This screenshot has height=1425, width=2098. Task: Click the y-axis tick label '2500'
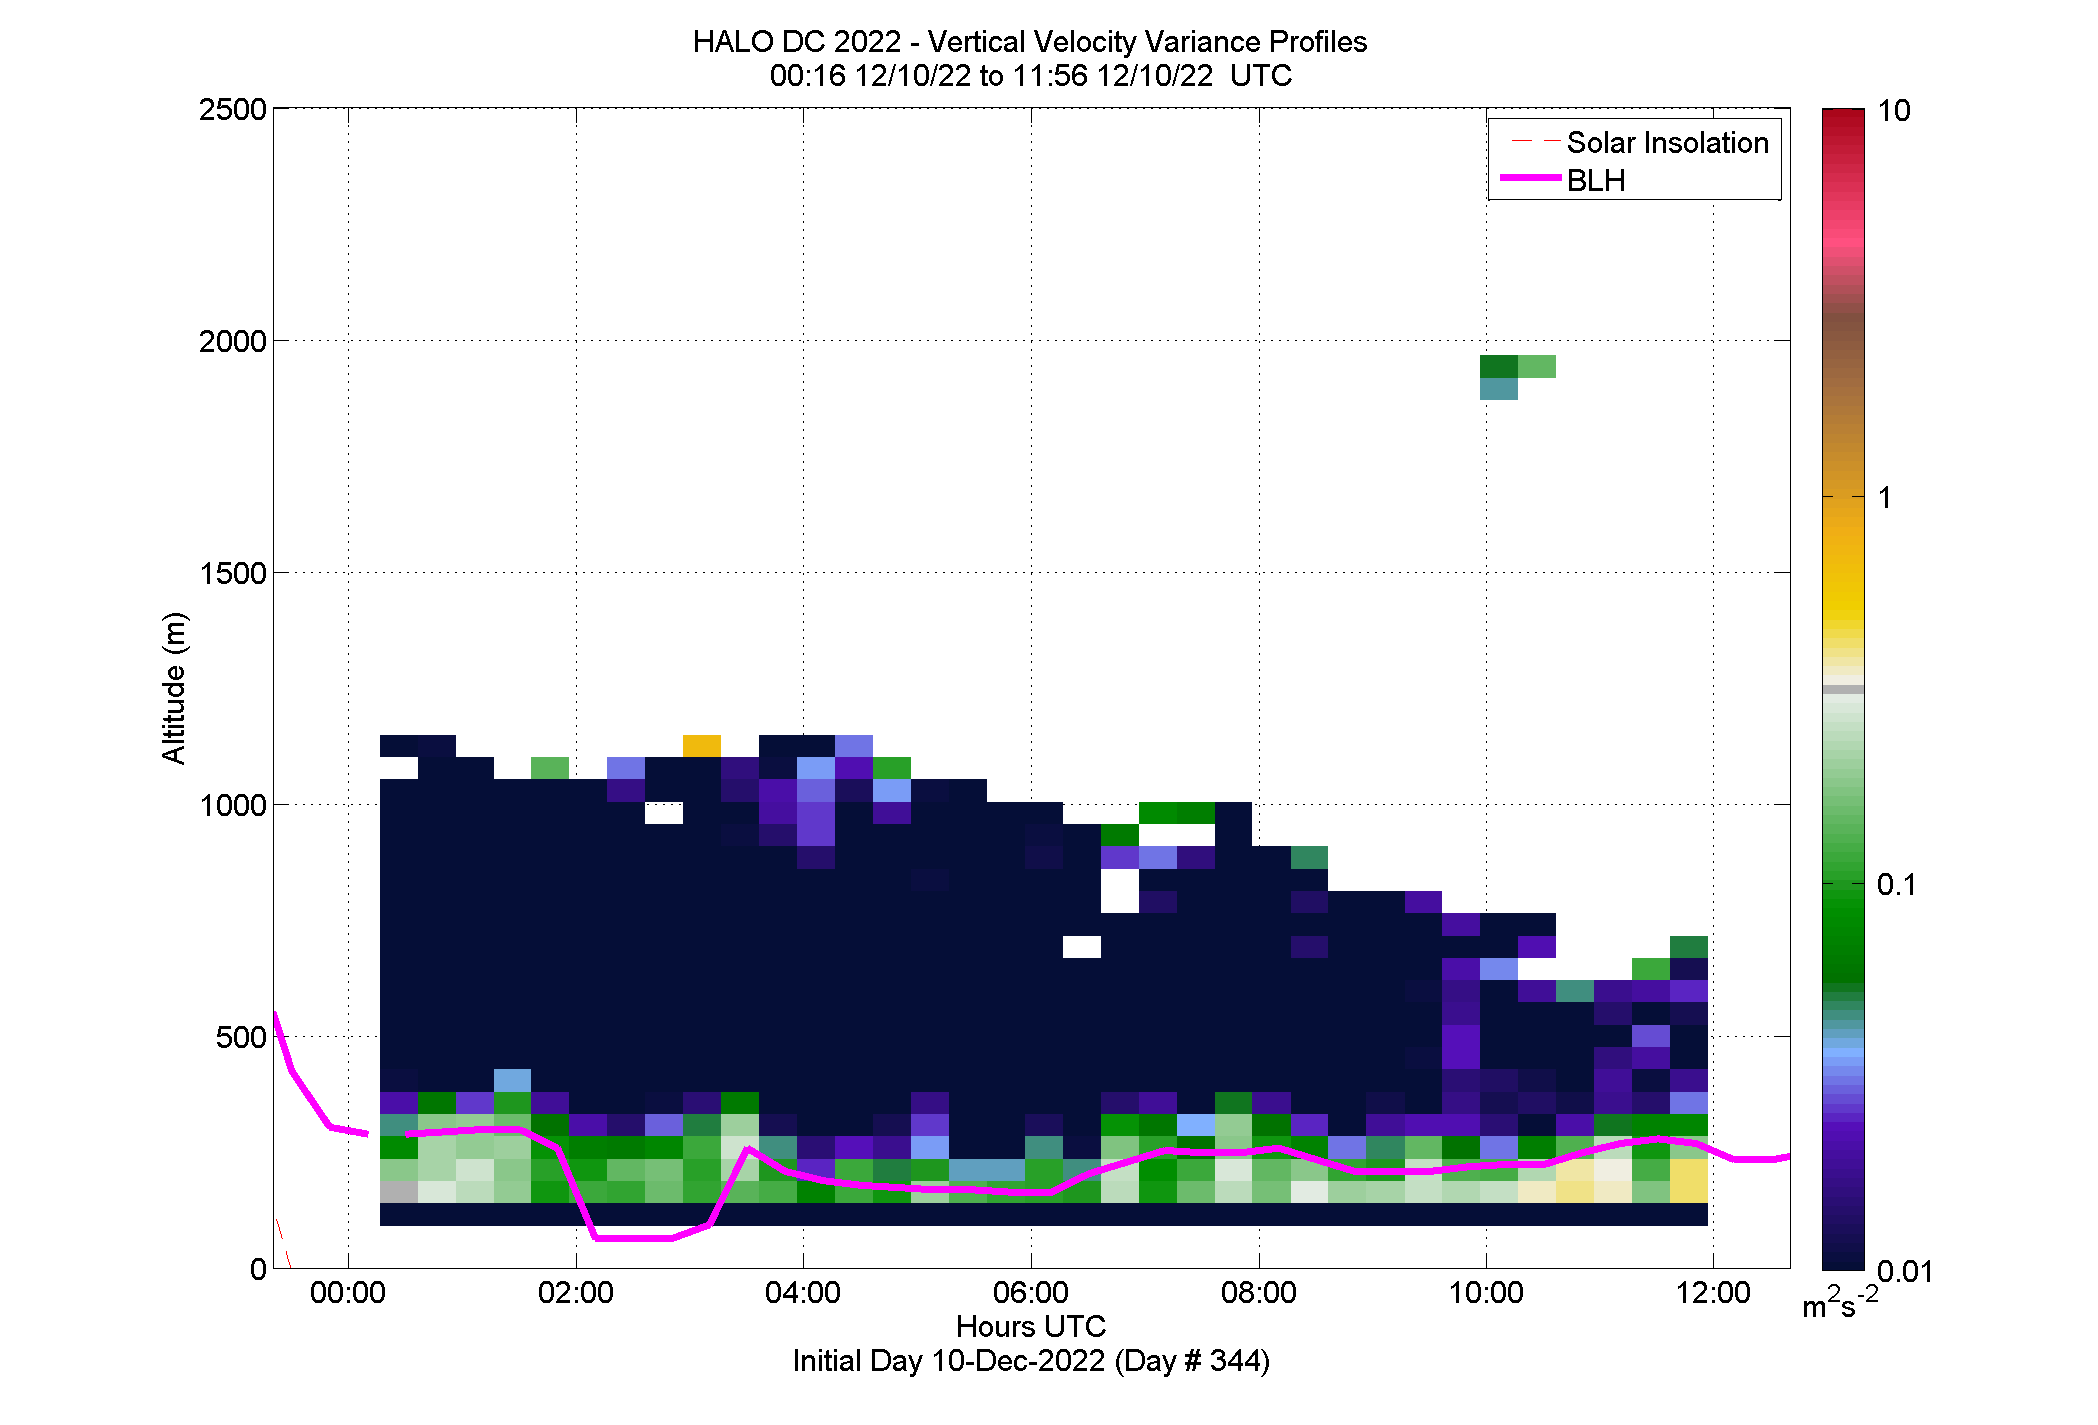[x=232, y=109]
